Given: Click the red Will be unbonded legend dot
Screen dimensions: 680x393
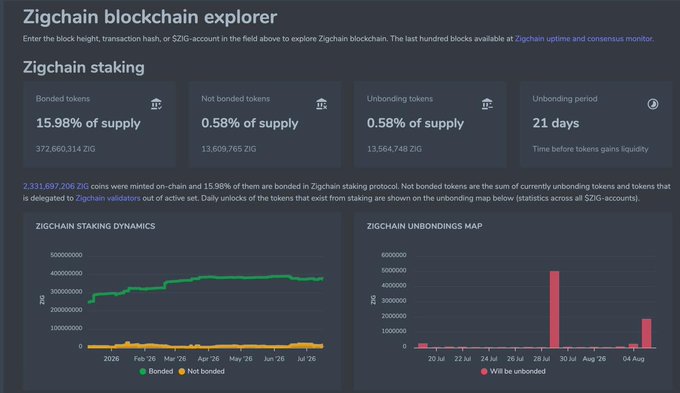Looking at the screenshot, I should click(484, 371).
